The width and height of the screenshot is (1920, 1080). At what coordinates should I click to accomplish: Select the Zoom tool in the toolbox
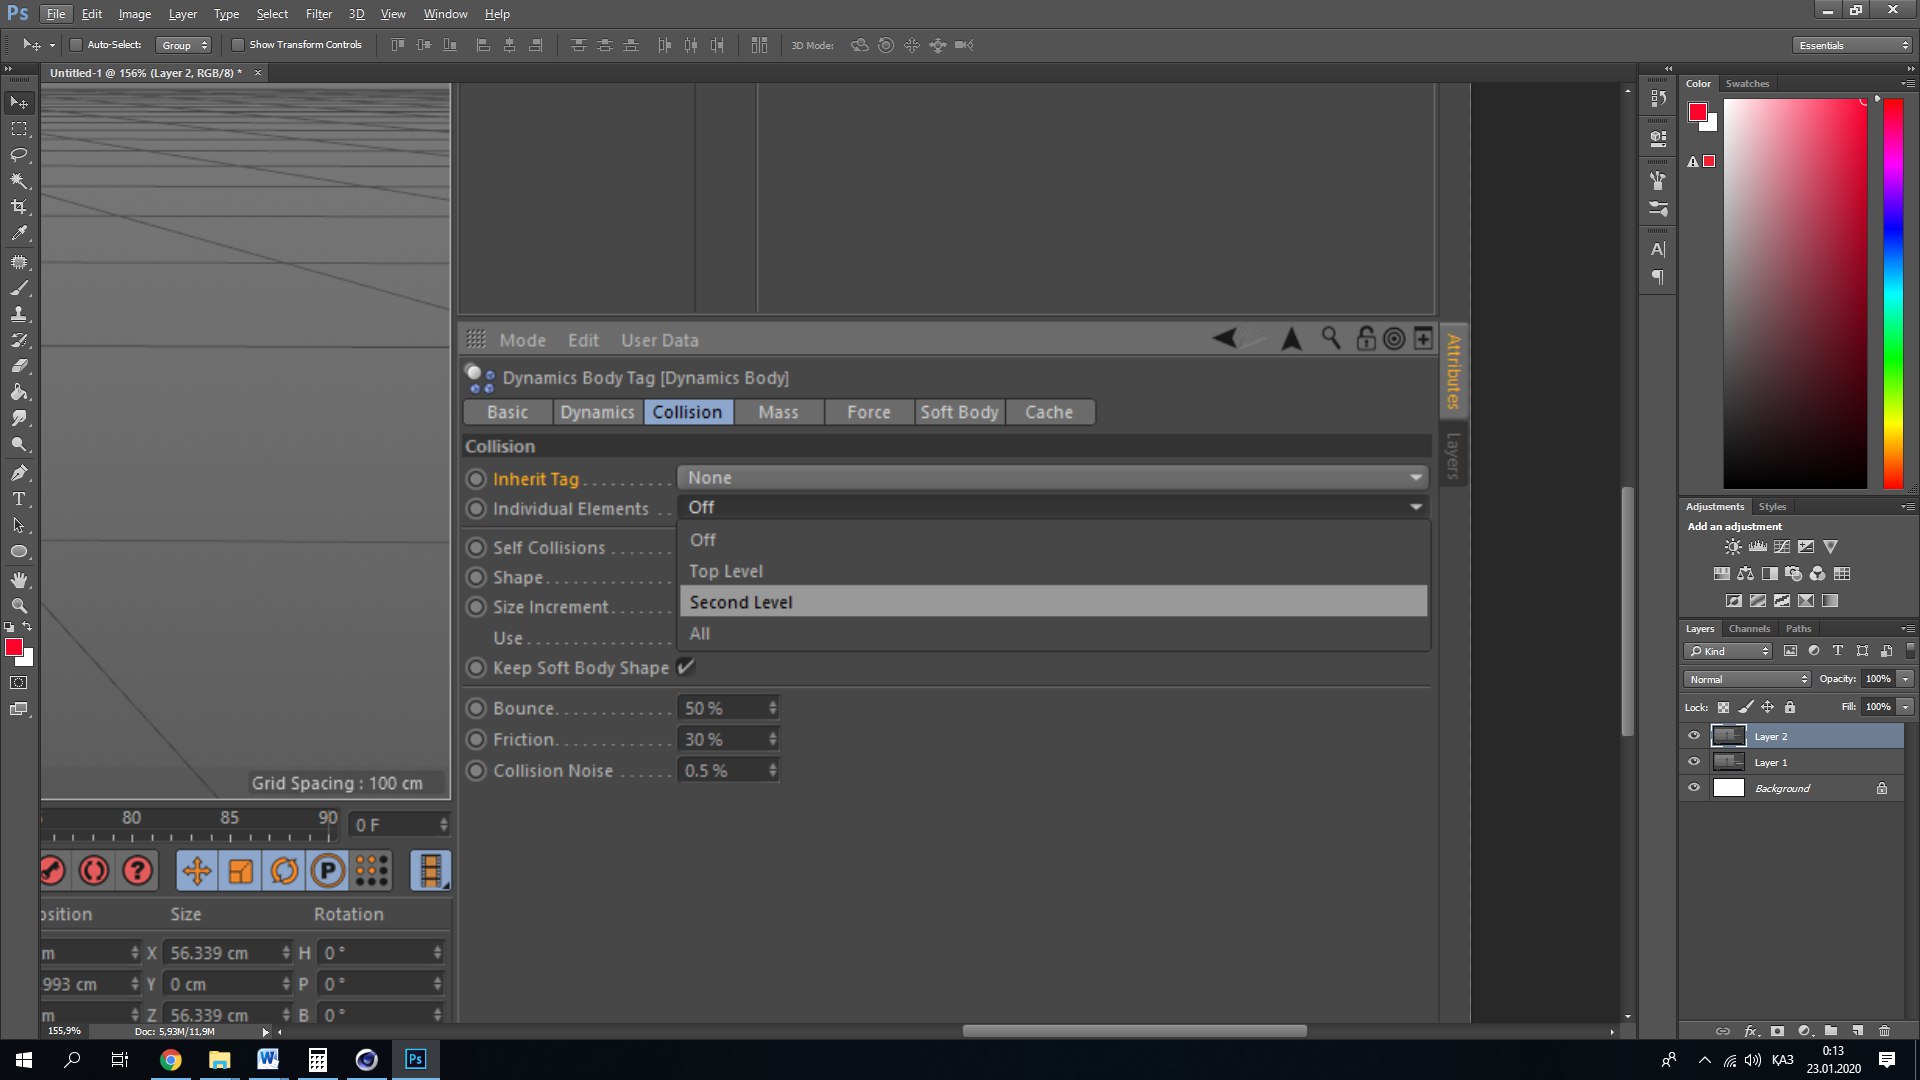tap(19, 606)
